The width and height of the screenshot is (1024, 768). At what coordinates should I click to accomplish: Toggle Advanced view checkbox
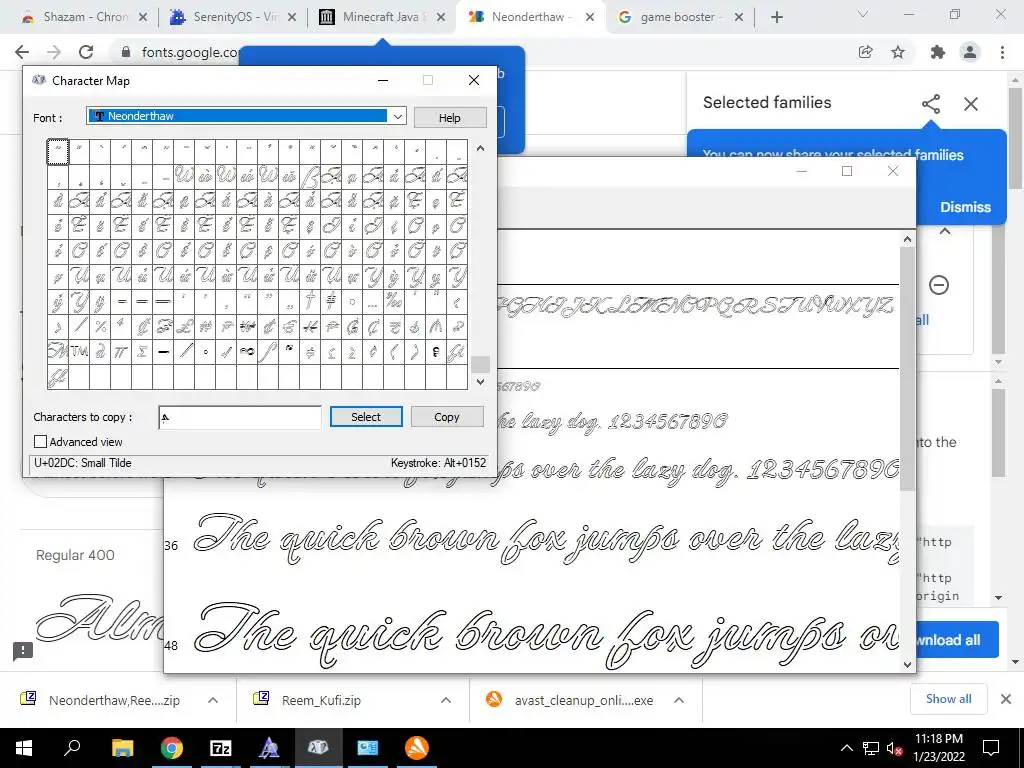point(40,441)
